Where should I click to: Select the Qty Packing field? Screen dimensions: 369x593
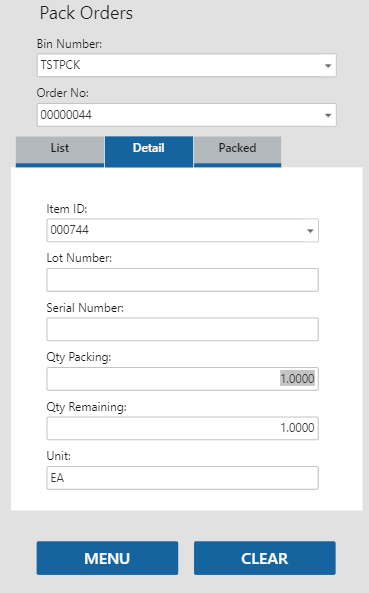(x=183, y=379)
